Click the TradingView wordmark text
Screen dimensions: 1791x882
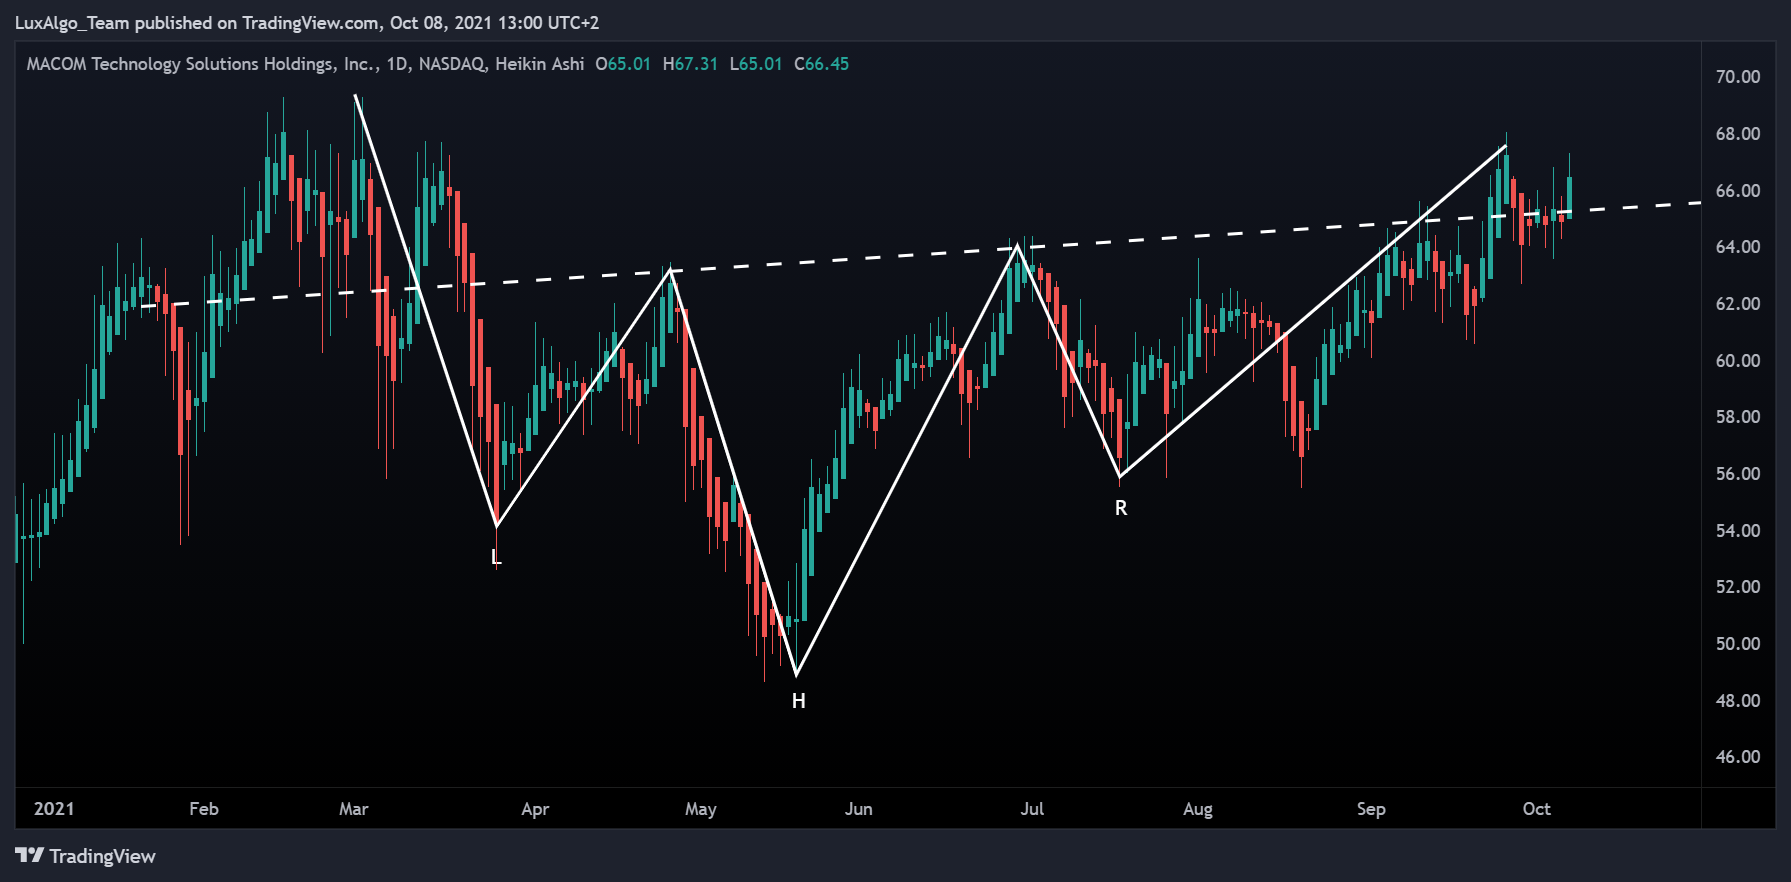[x=102, y=856]
